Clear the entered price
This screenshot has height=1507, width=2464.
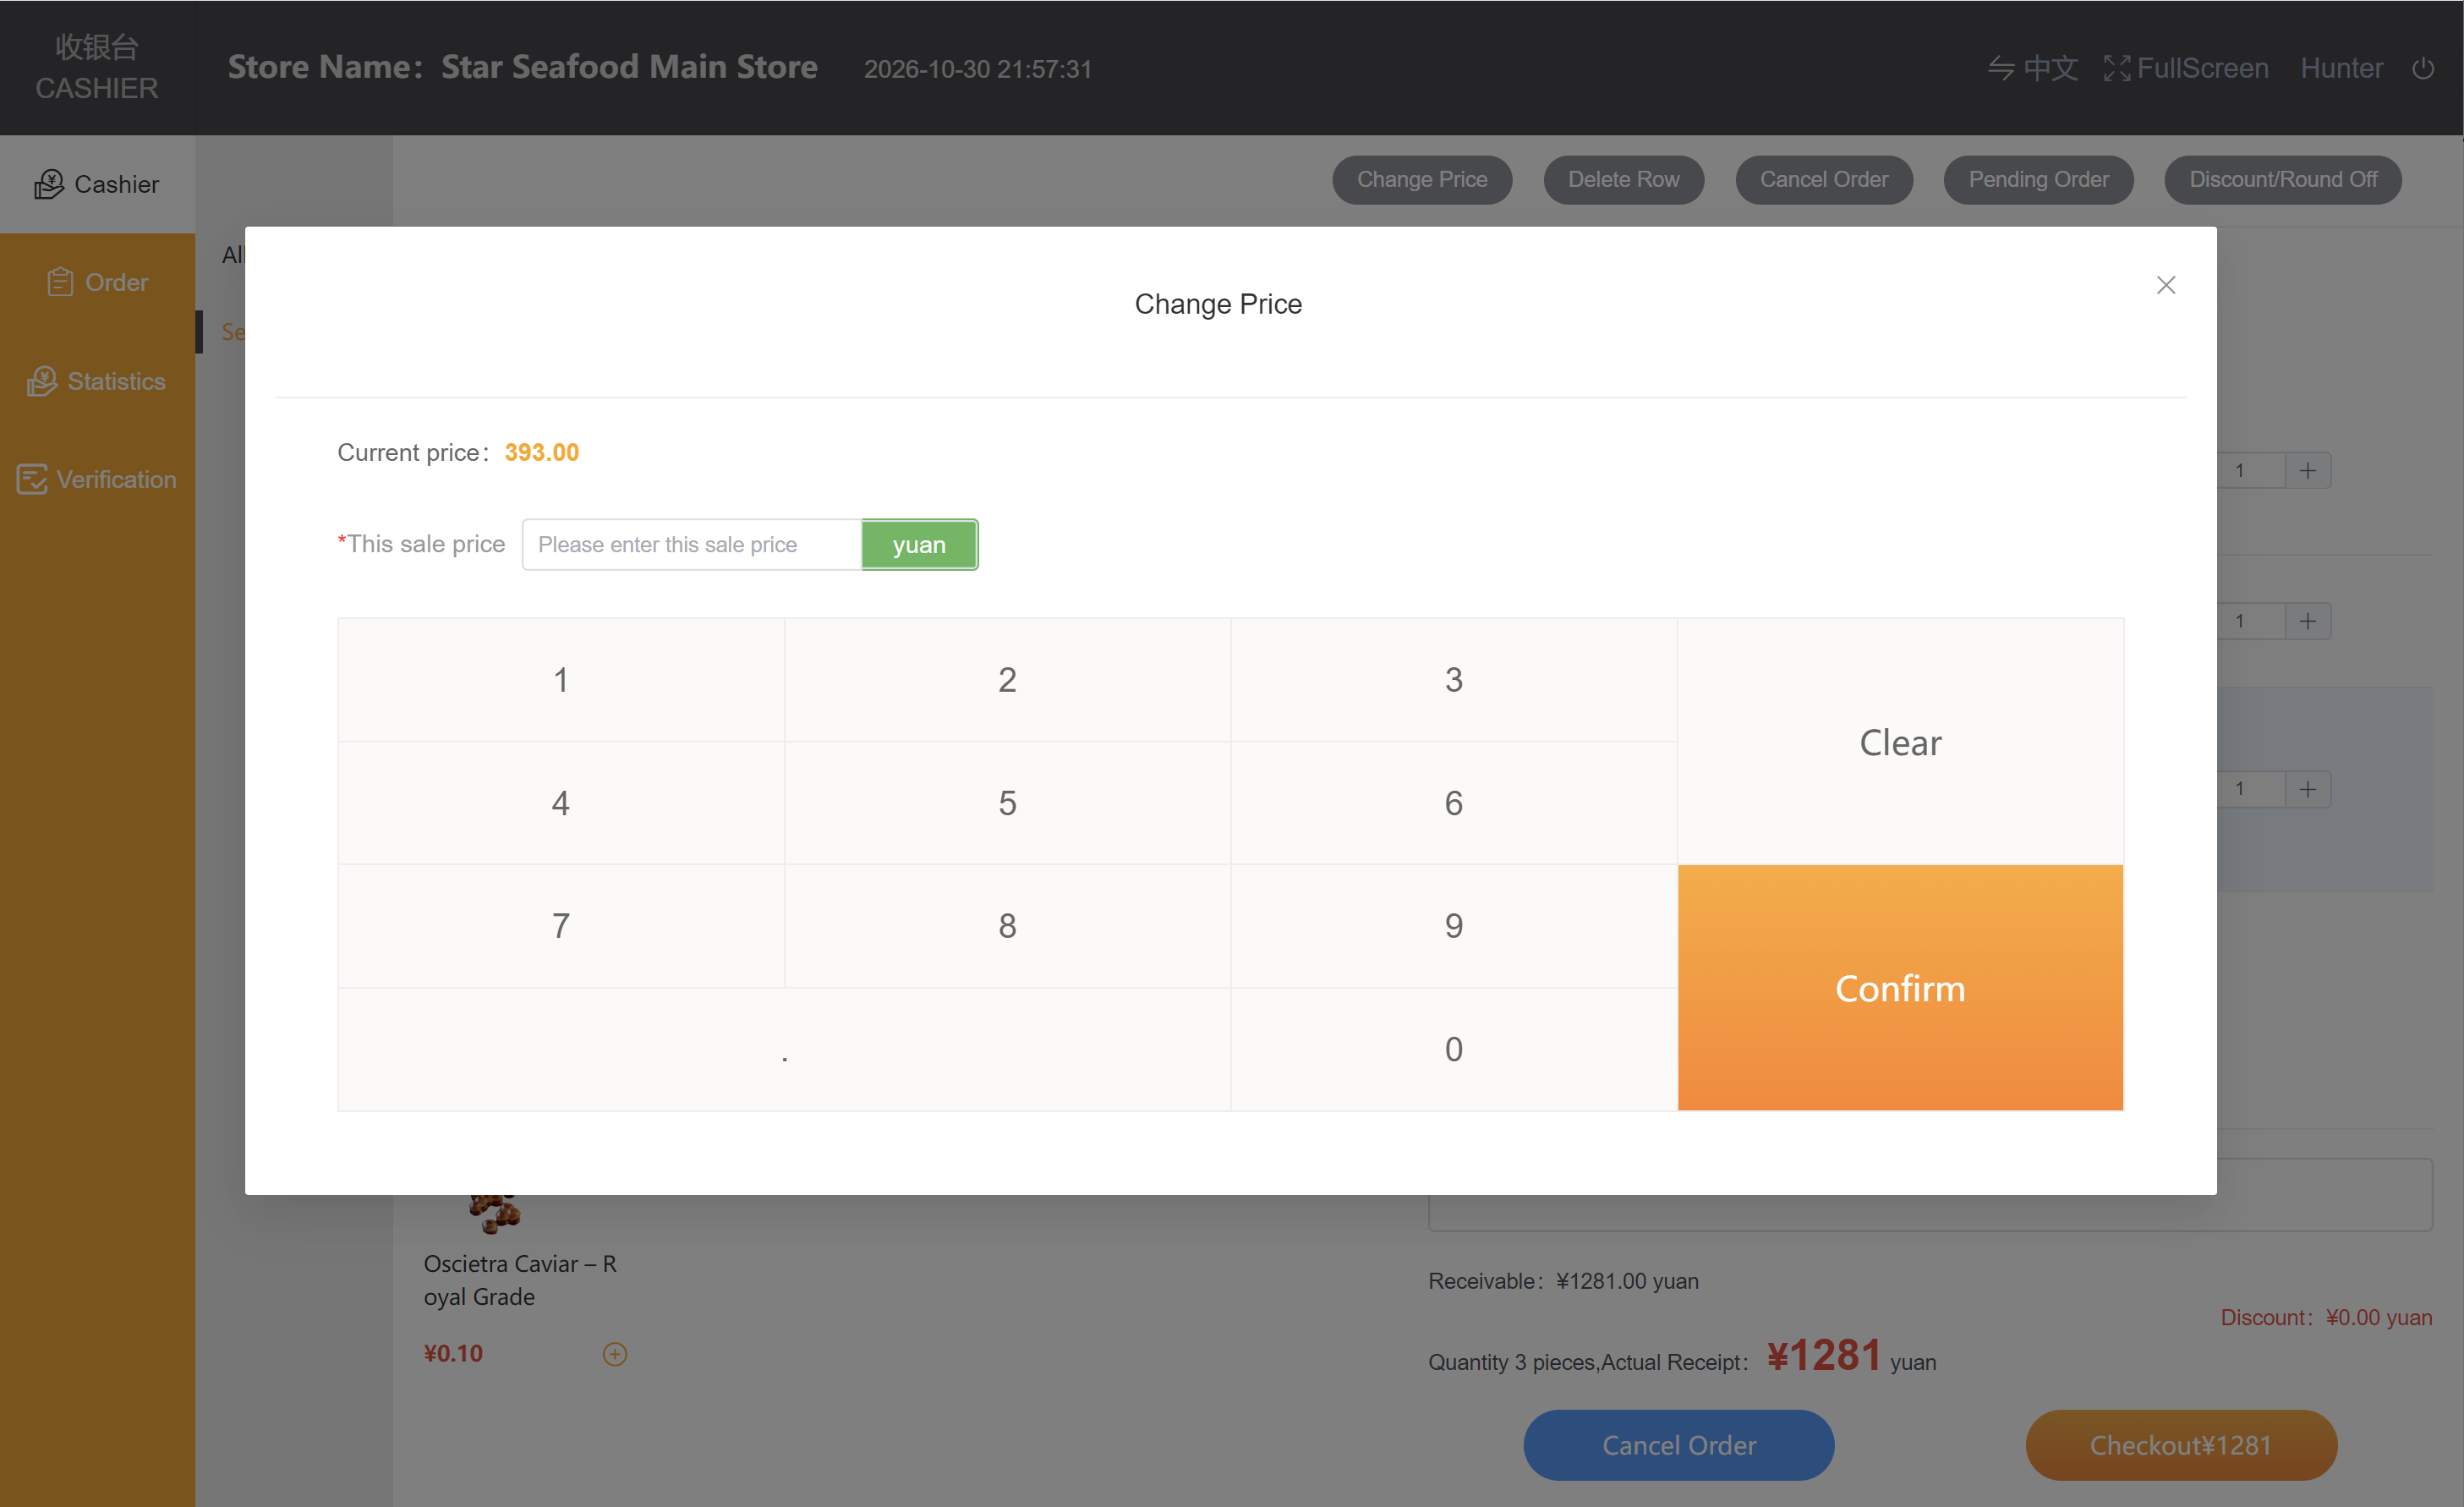coord(1900,742)
